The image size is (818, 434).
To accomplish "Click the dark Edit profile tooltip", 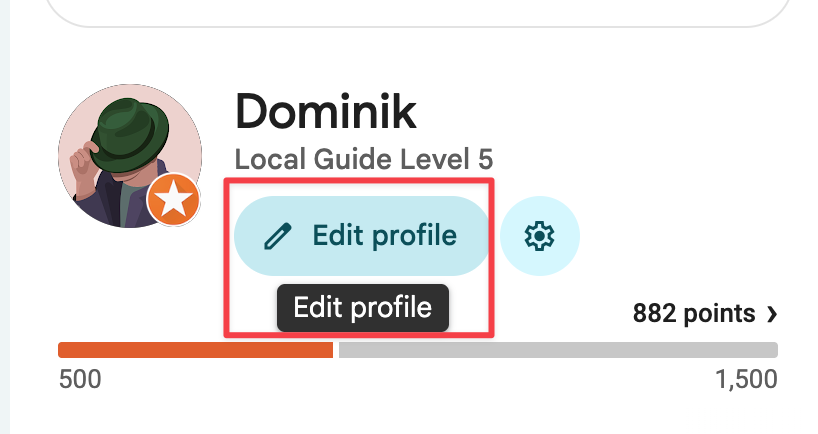I will pos(363,307).
